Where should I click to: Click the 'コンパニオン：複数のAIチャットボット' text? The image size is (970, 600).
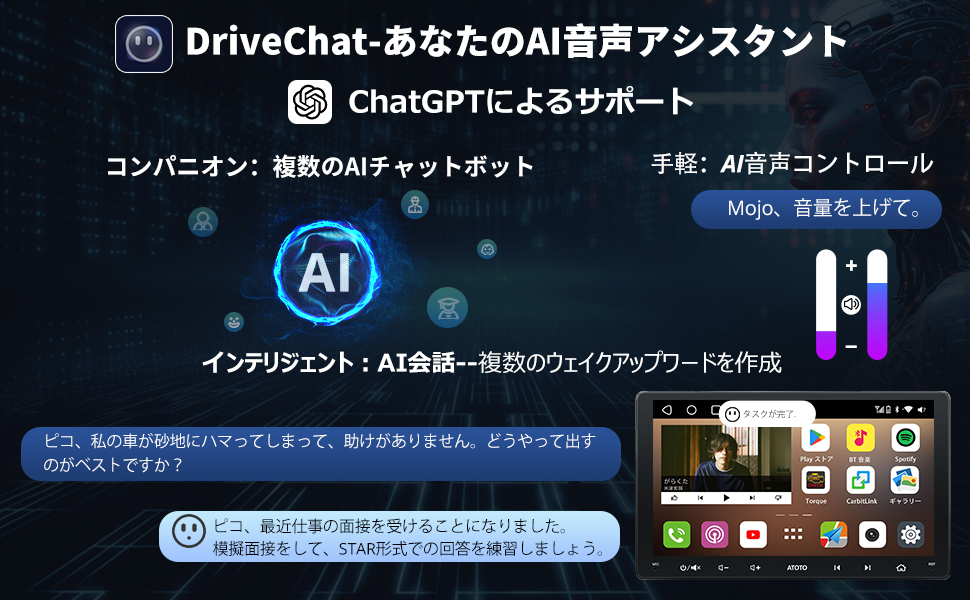click(x=320, y=166)
